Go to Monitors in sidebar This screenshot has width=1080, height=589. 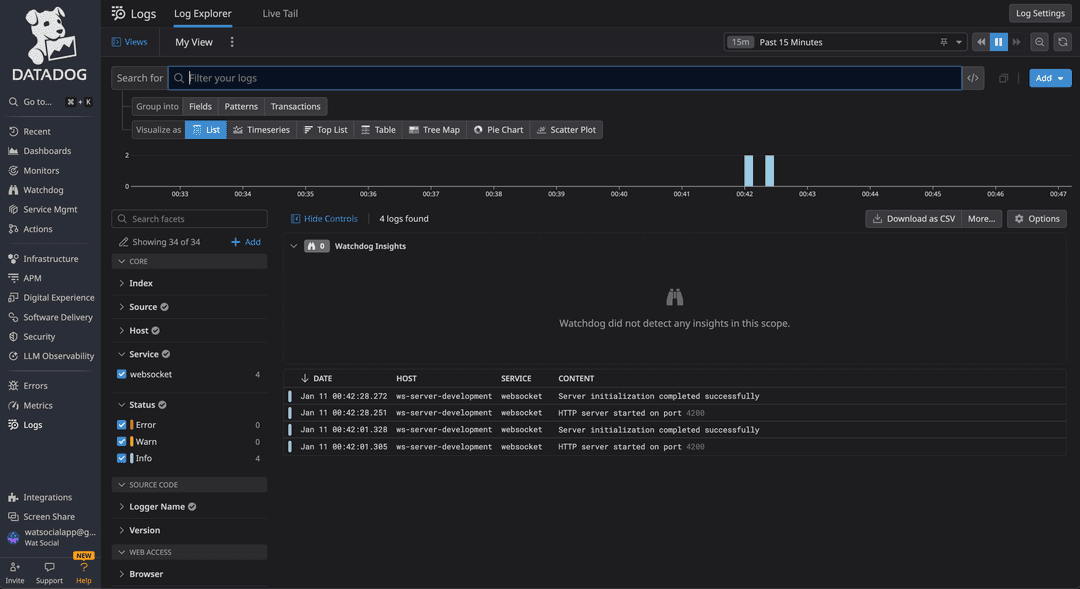[x=34, y=171]
